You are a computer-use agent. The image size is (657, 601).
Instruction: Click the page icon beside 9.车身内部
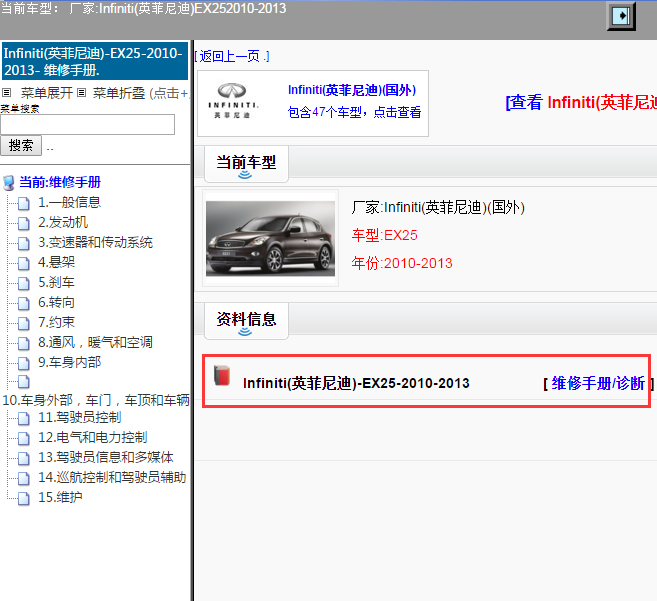click(24, 363)
